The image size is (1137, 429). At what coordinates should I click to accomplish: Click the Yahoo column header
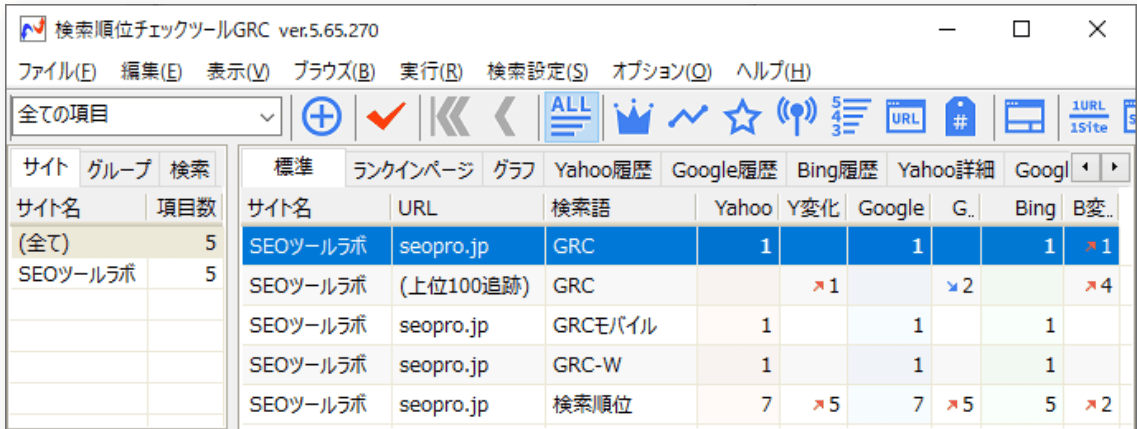[x=743, y=208]
